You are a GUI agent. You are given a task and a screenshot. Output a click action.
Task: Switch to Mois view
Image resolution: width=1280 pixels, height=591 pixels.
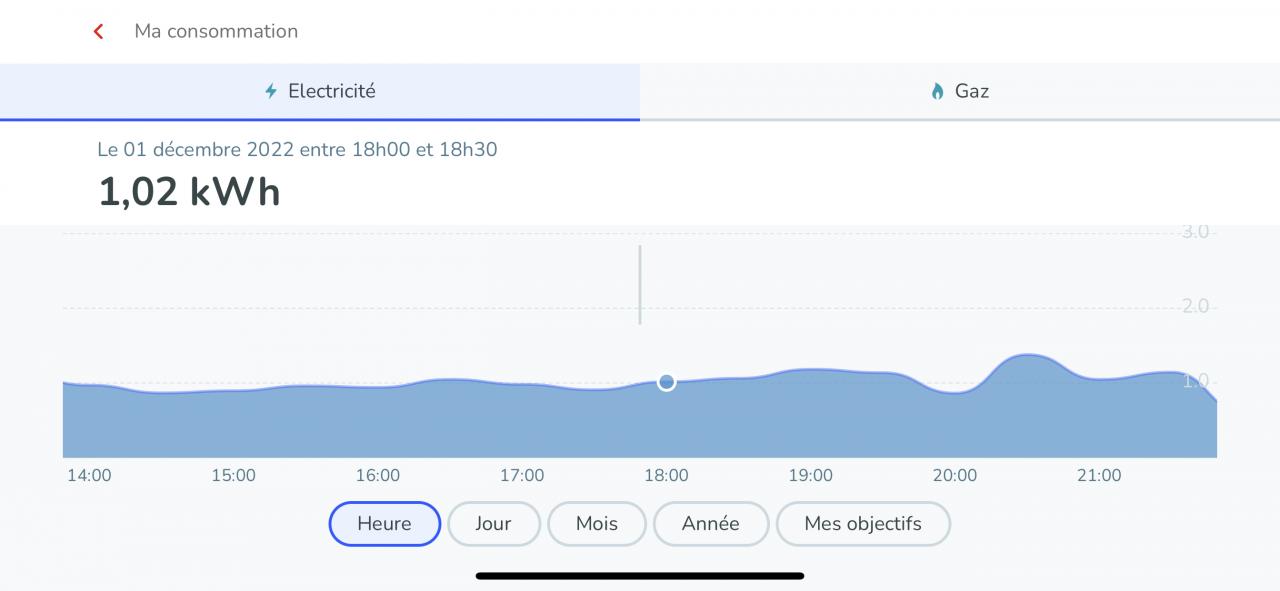[597, 524]
